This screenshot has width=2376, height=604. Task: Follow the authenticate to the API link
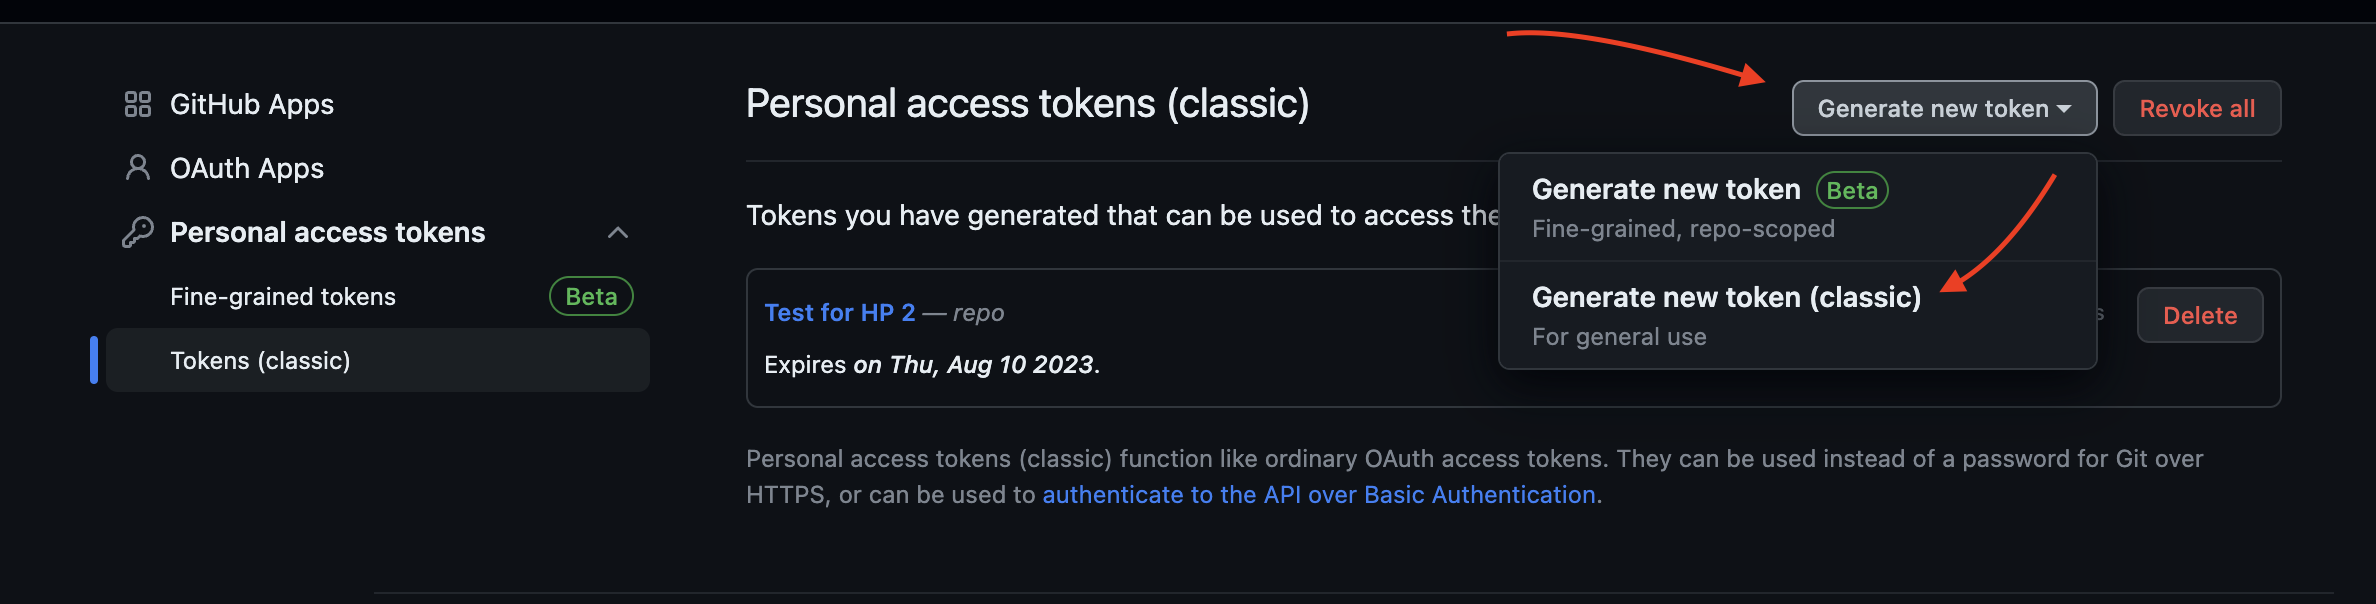tap(1318, 495)
